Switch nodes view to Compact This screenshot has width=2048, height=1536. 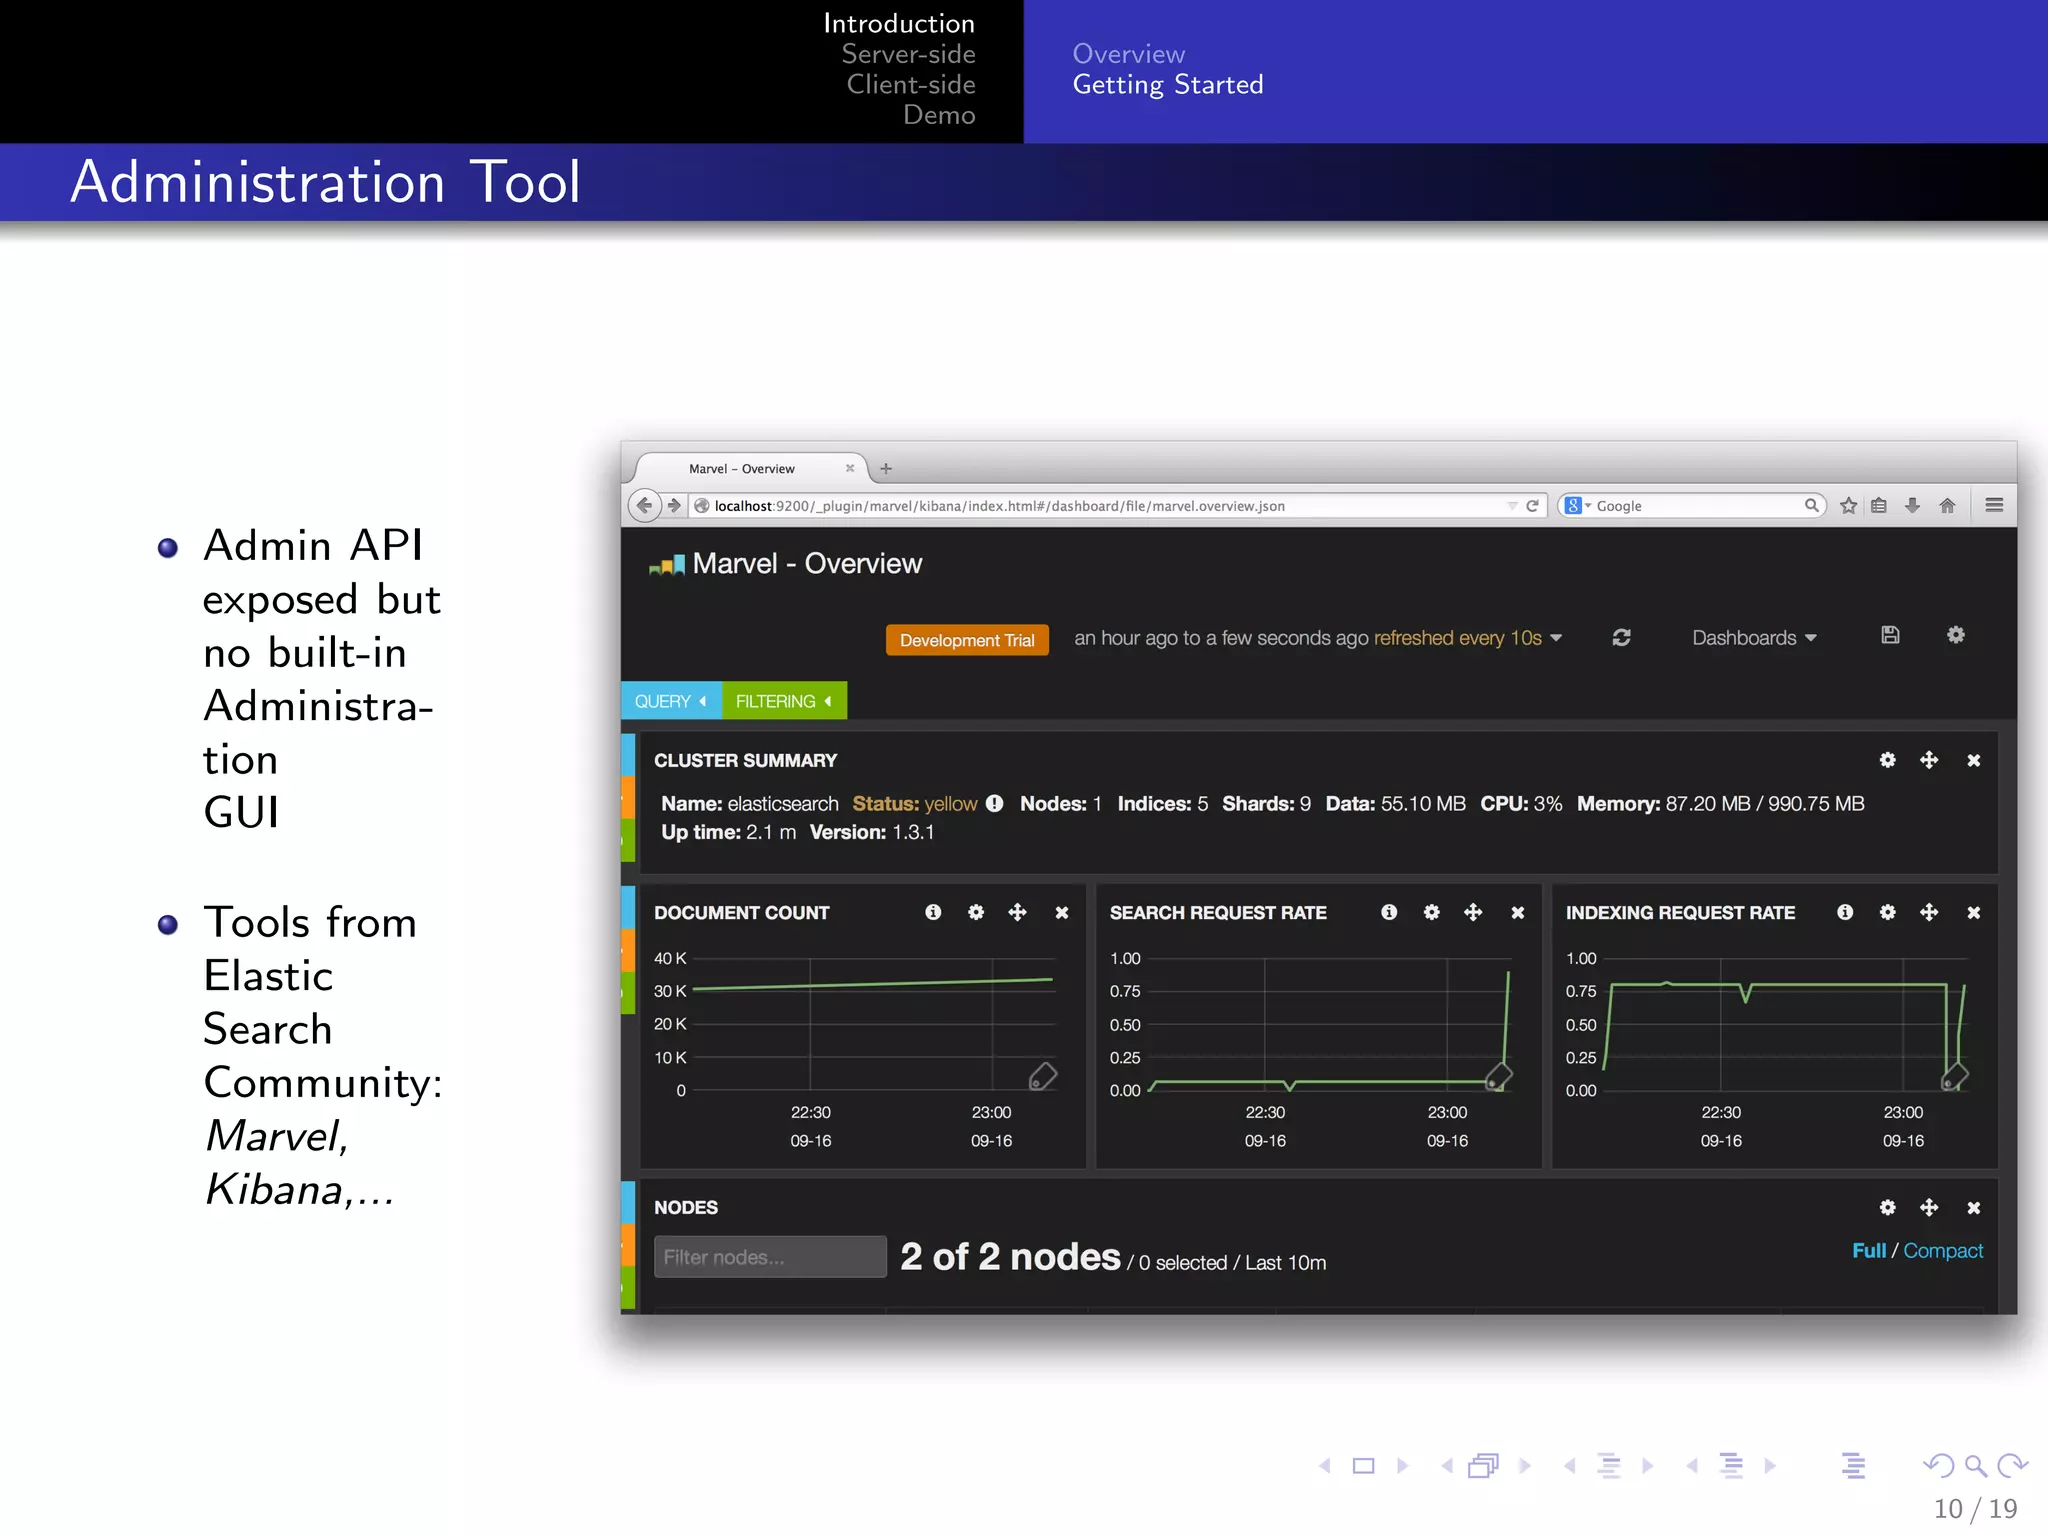tap(1942, 1251)
